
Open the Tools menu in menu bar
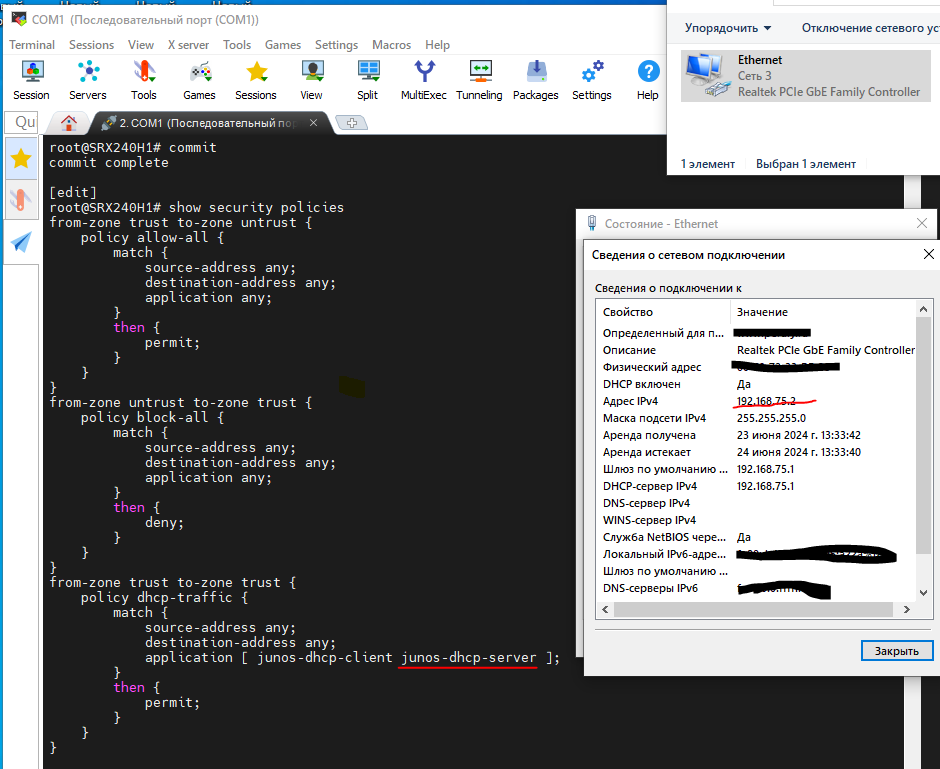(x=237, y=45)
